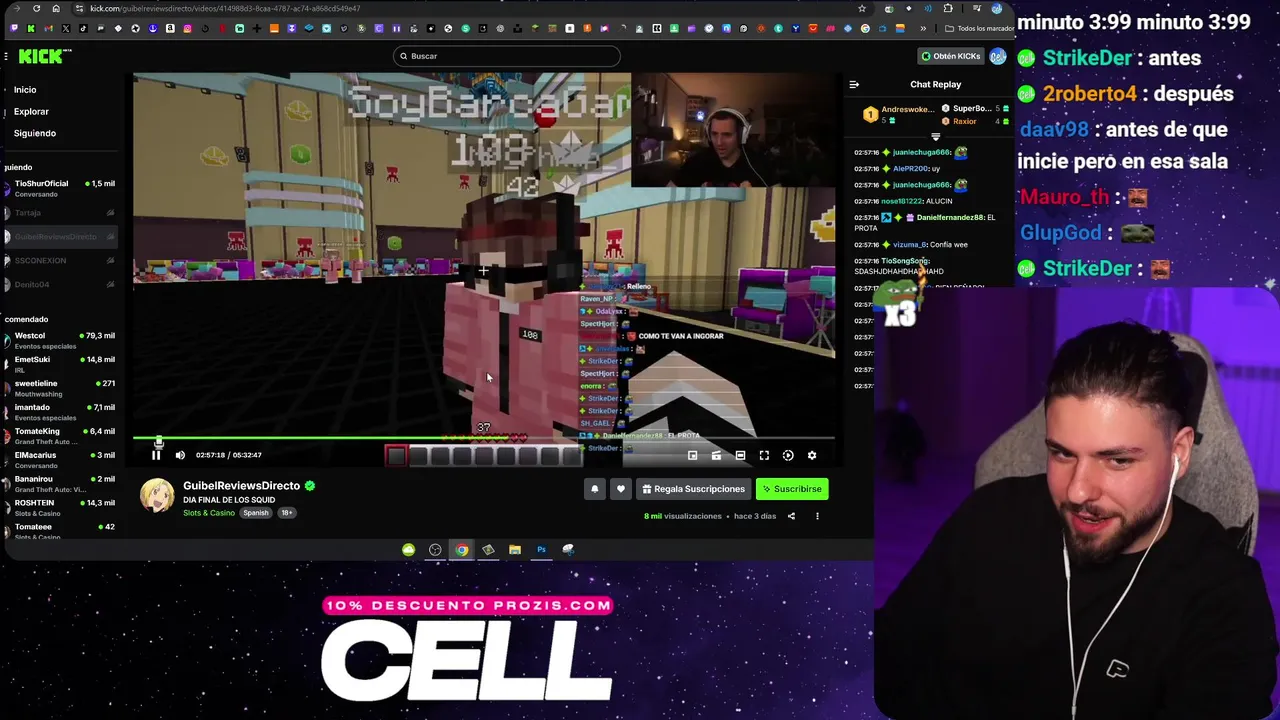Open the Denito04 channel in sidebar

[58, 284]
